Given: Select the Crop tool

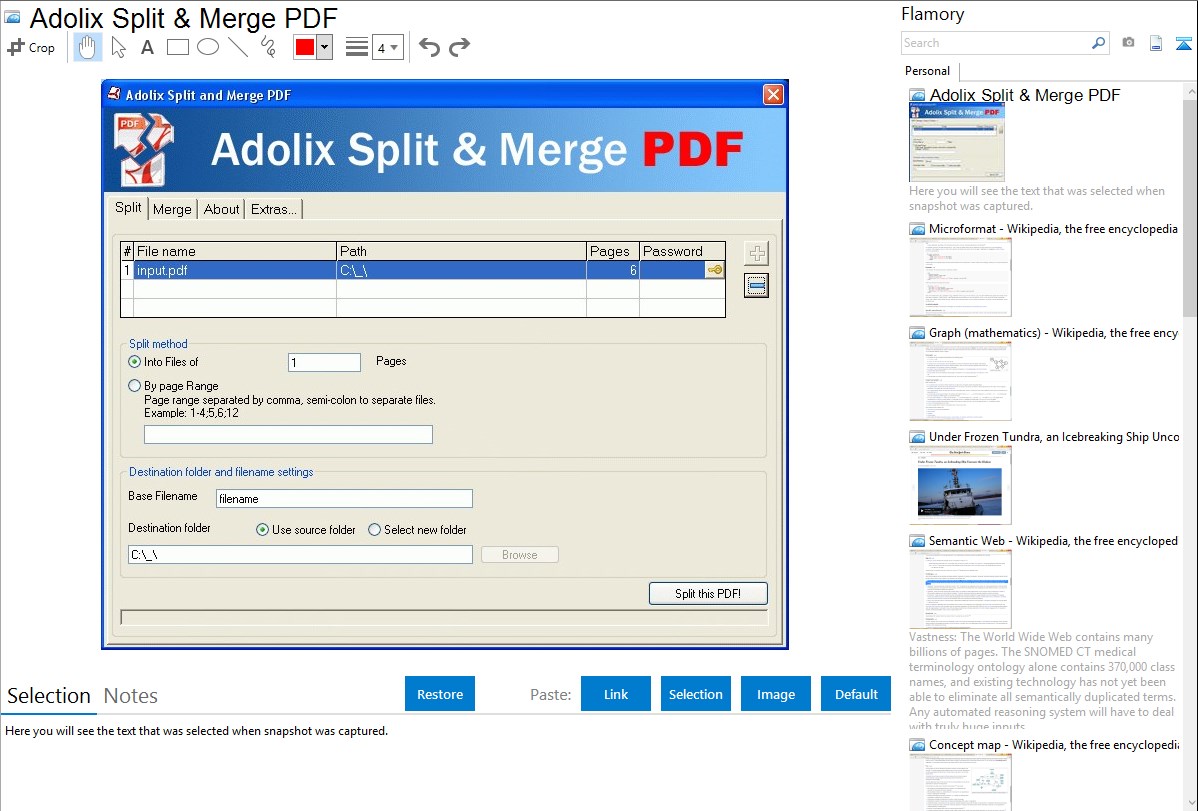Looking at the screenshot, I should [x=31, y=47].
